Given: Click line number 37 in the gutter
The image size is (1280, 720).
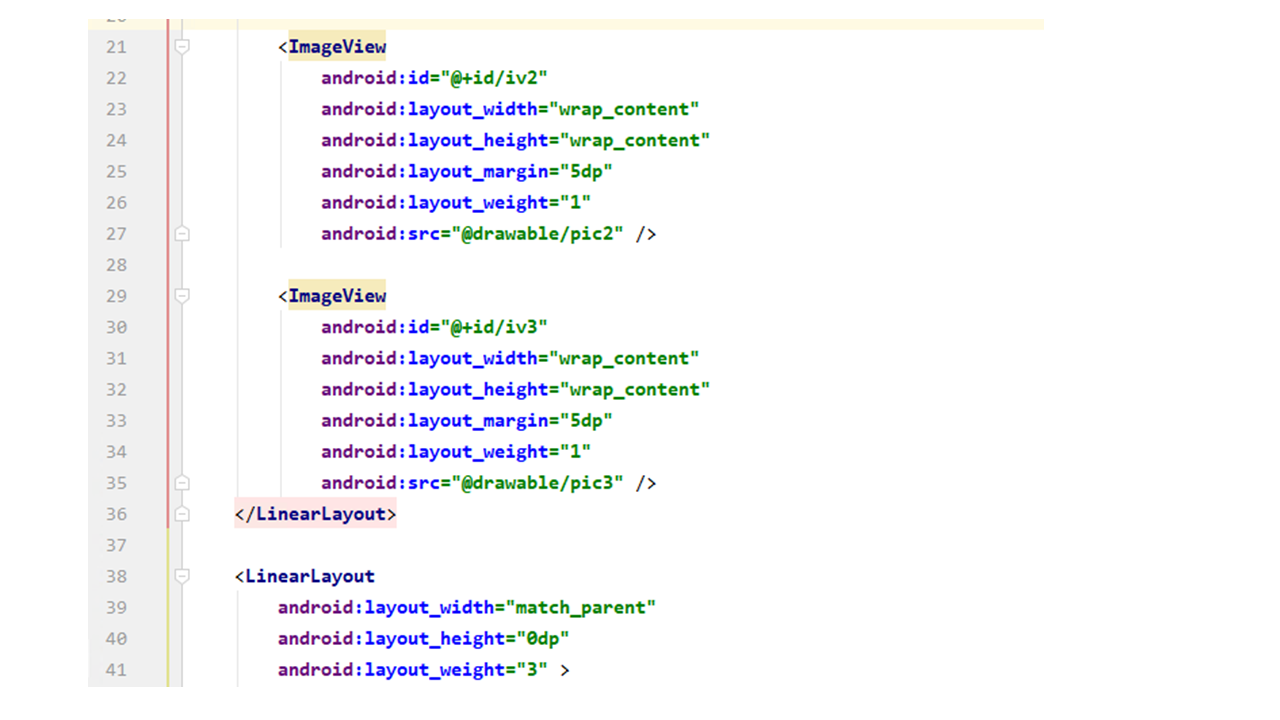Looking at the screenshot, I should tap(116, 545).
